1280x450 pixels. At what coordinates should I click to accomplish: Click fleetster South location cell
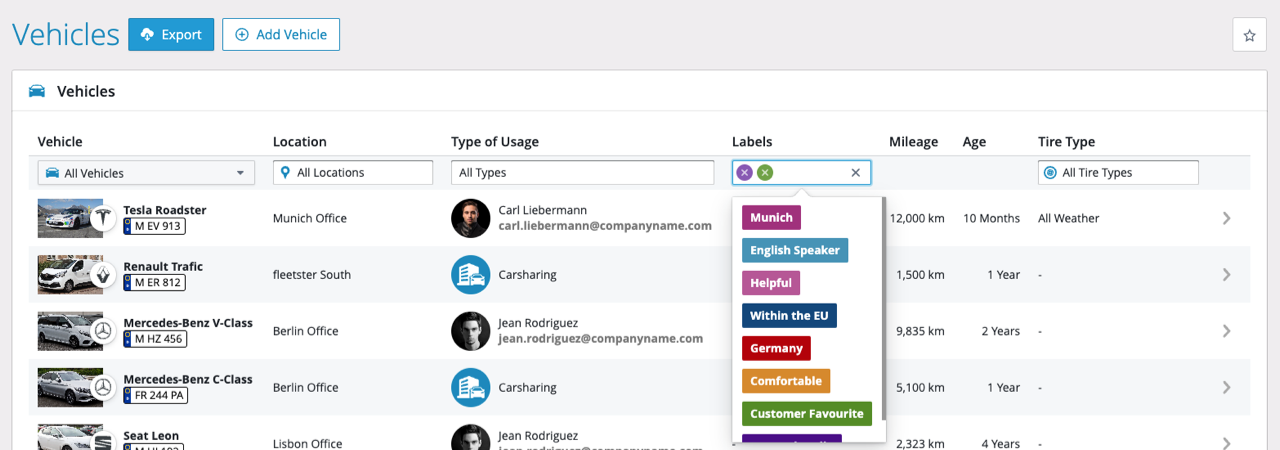314,274
